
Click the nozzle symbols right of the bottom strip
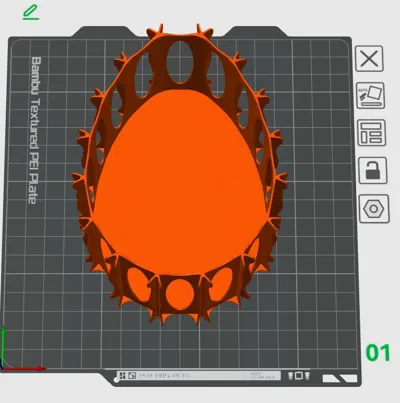click(299, 376)
